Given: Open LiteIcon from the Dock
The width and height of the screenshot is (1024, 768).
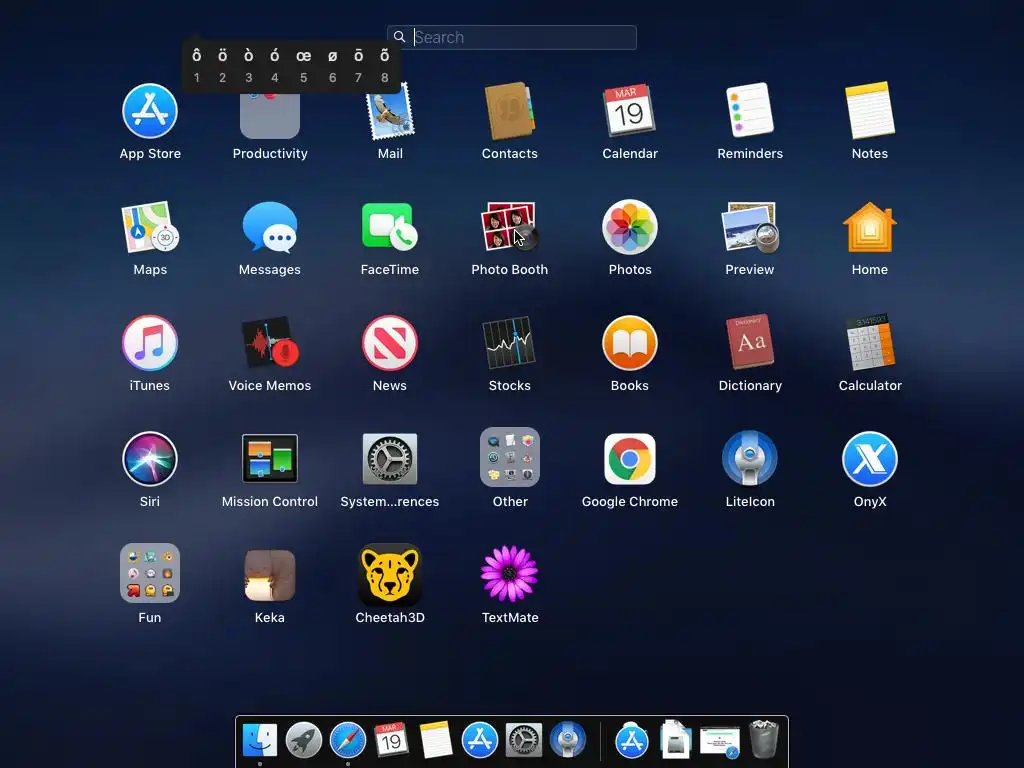Looking at the screenshot, I should point(568,741).
